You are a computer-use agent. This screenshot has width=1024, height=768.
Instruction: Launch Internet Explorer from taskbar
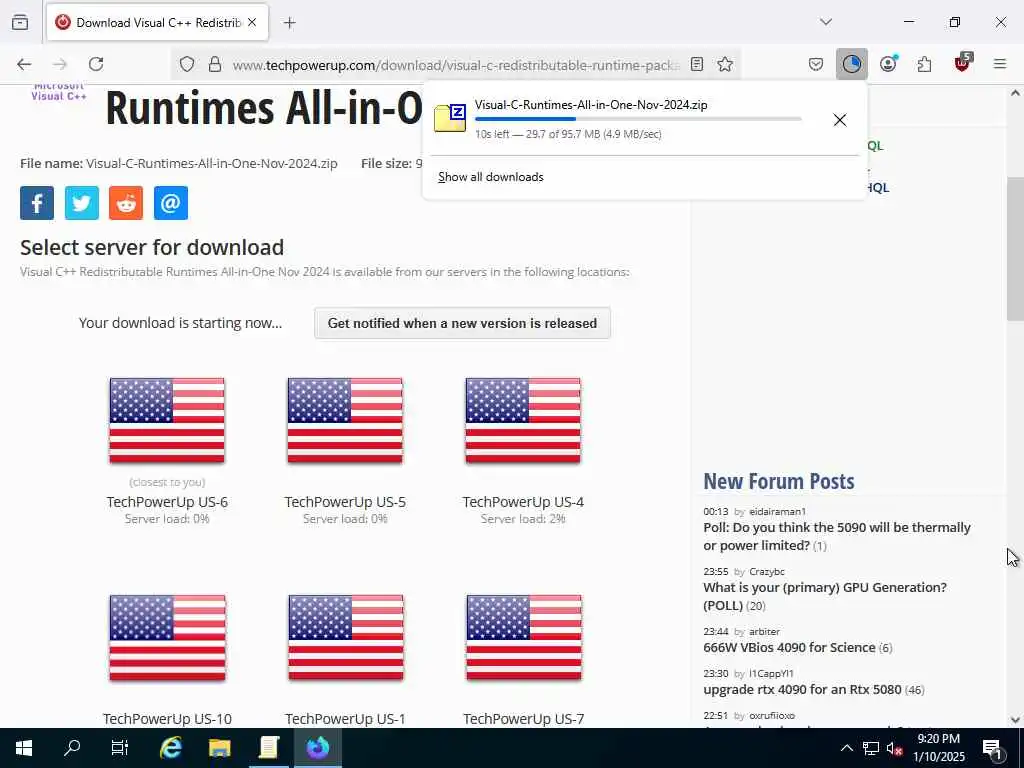pos(171,748)
